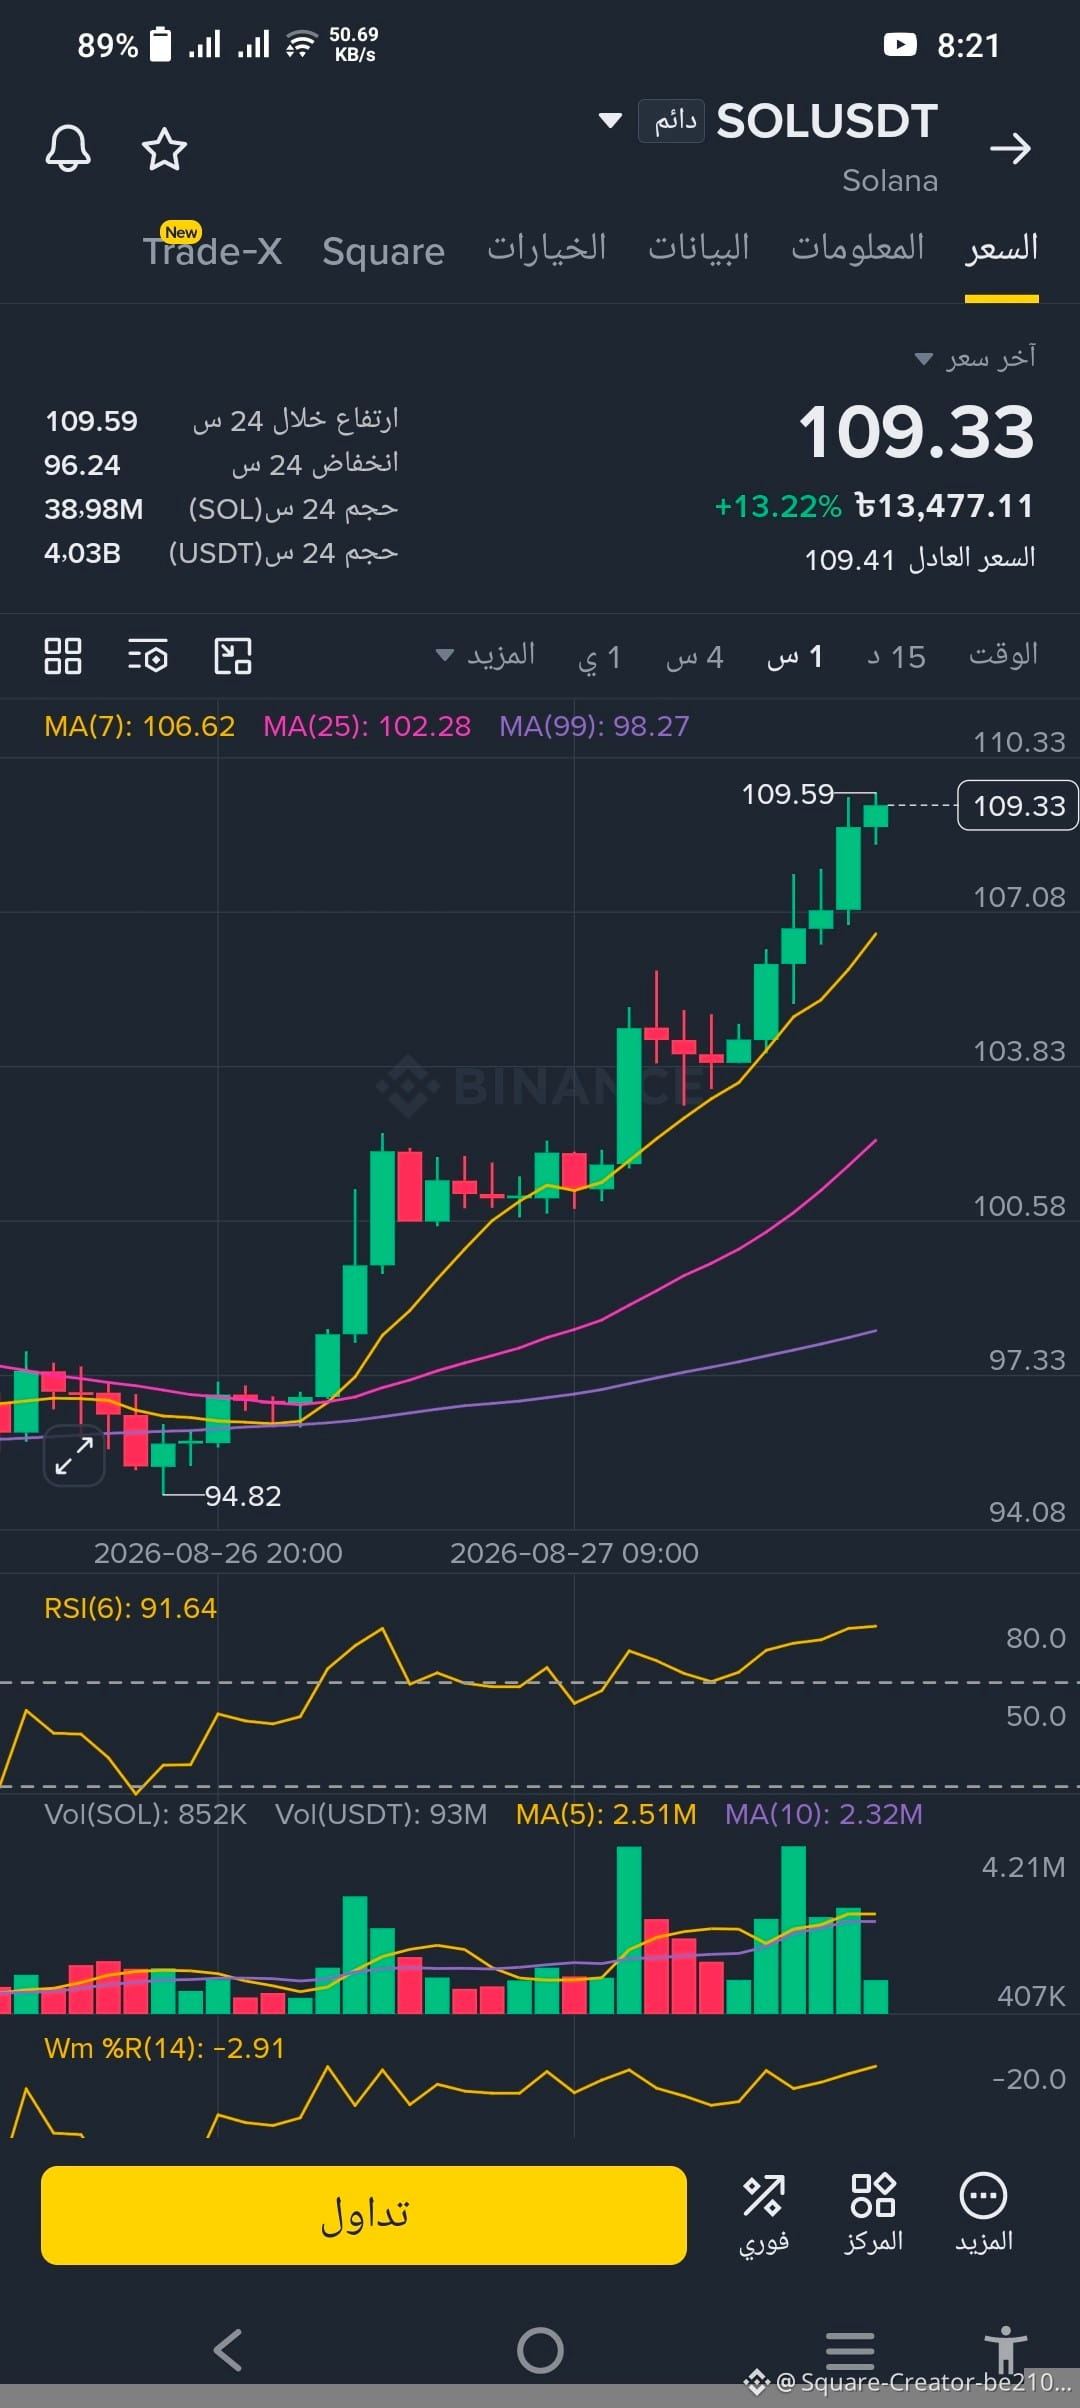1080x2408 pixels.
Task: Tap the 24h low value 96.24
Action: click(x=82, y=465)
